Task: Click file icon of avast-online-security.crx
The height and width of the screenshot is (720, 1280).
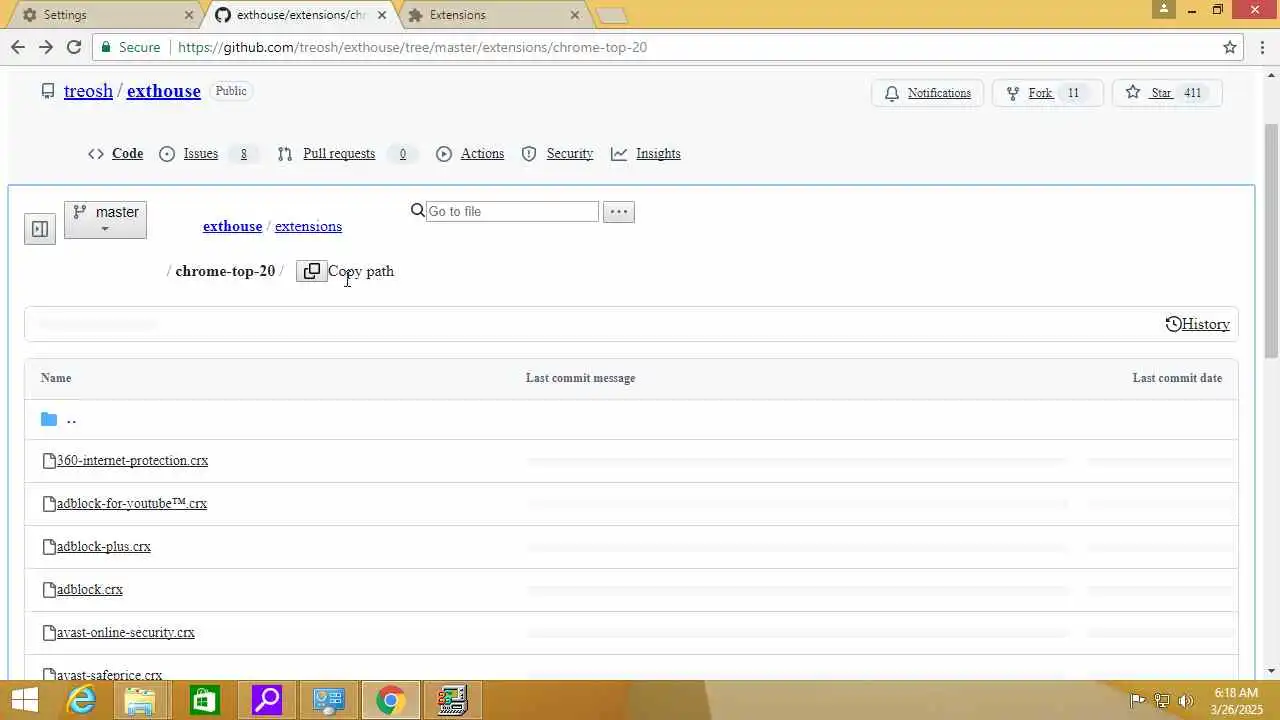Action: click(x=49, y=633)
